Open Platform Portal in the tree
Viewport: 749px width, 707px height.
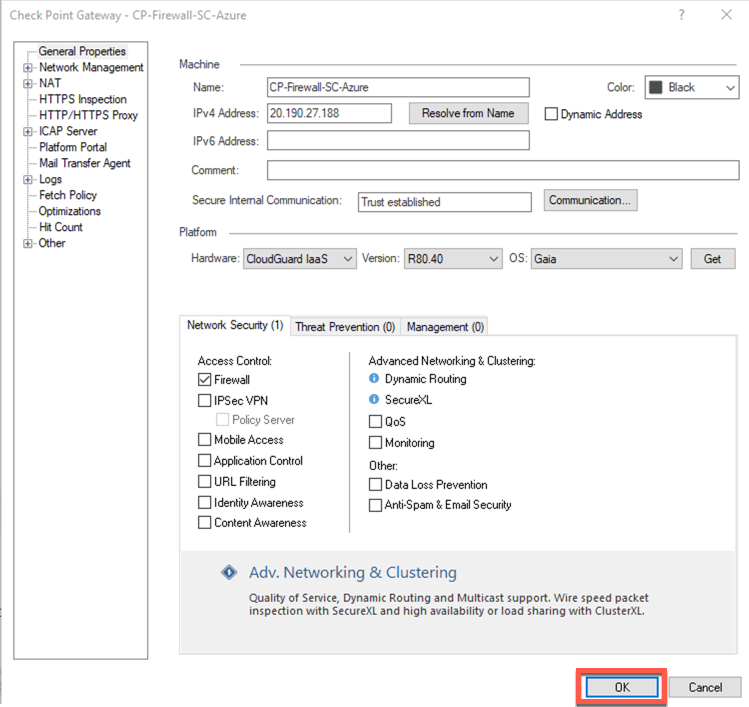tap(73, 147)
